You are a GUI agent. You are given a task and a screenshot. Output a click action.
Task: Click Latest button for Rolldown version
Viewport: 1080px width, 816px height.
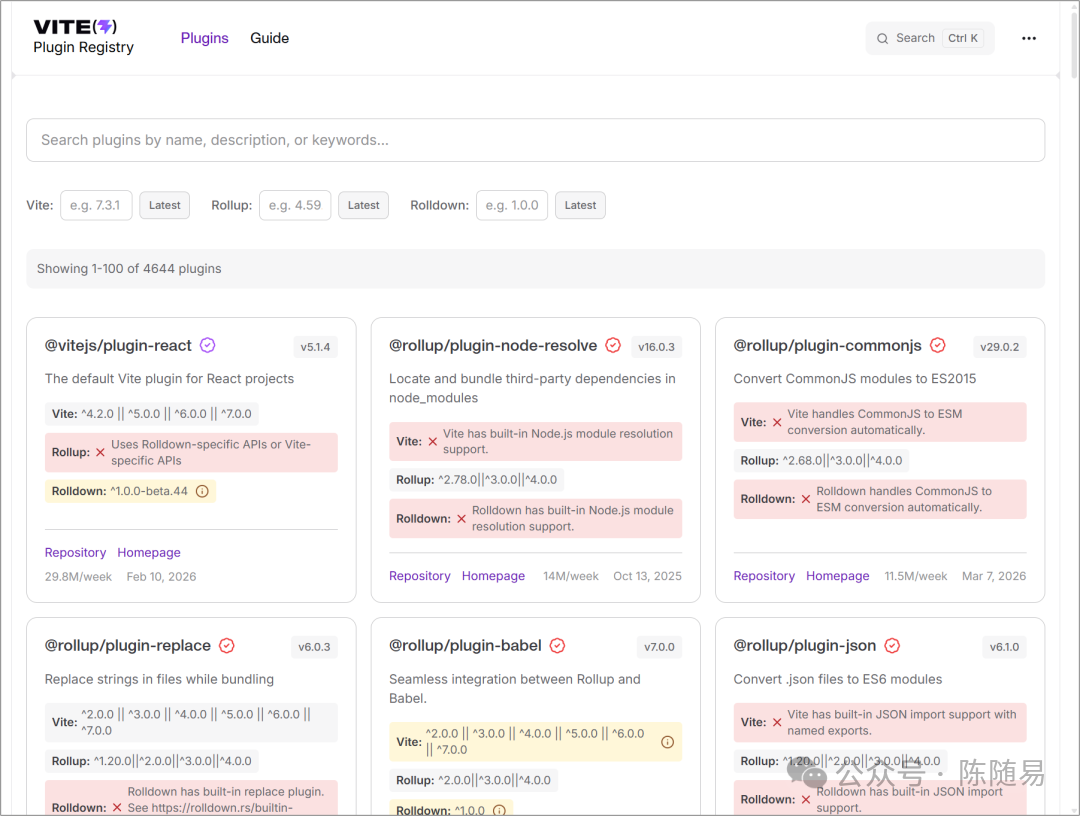coord(581,205)
